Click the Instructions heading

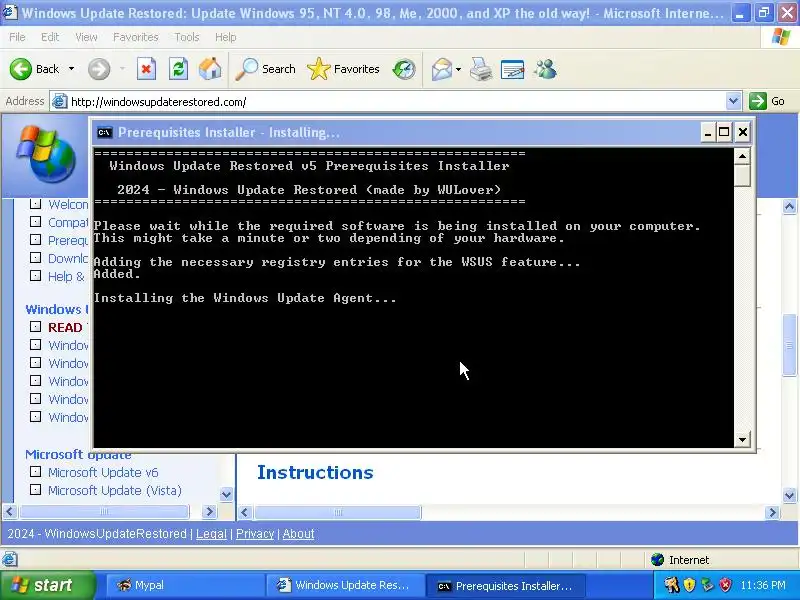coord(315,472)
